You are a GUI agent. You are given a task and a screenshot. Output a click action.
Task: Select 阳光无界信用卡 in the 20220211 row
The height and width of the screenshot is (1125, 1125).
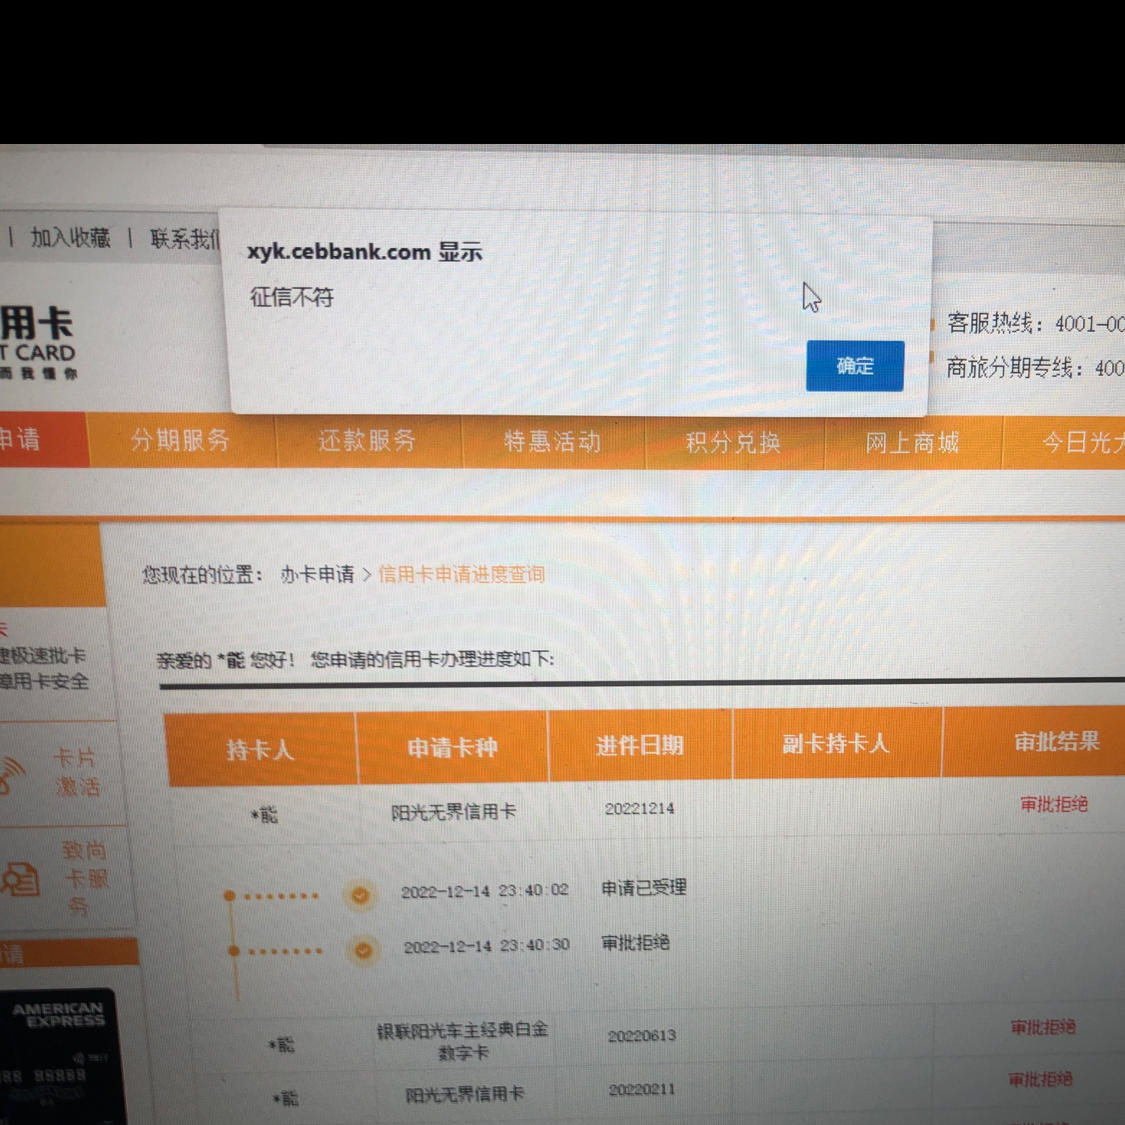click(465, 1095)
